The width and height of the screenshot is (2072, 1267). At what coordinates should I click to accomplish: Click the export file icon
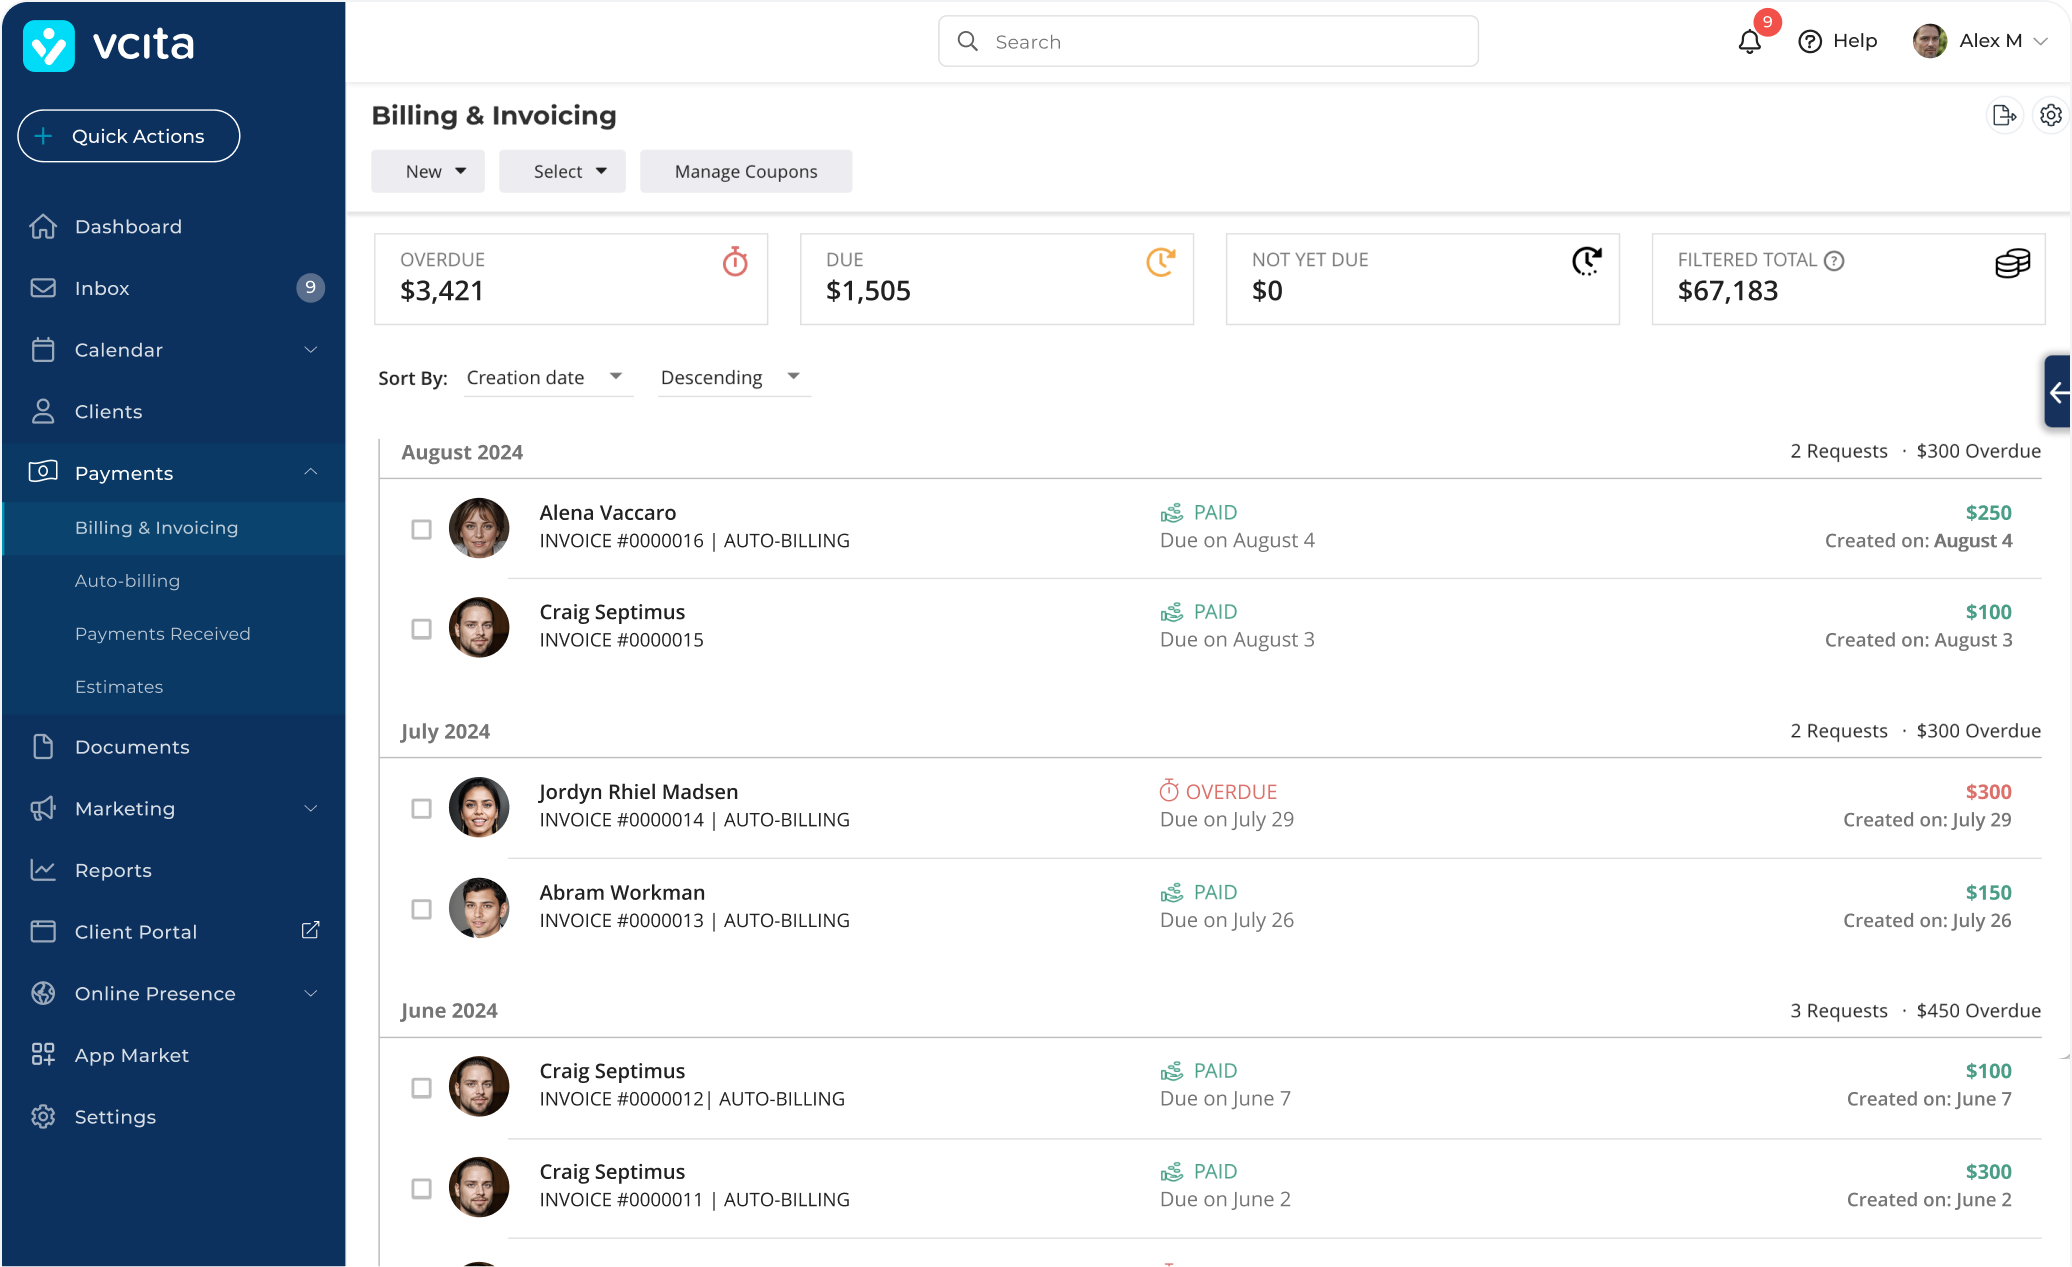(2004, 116)
